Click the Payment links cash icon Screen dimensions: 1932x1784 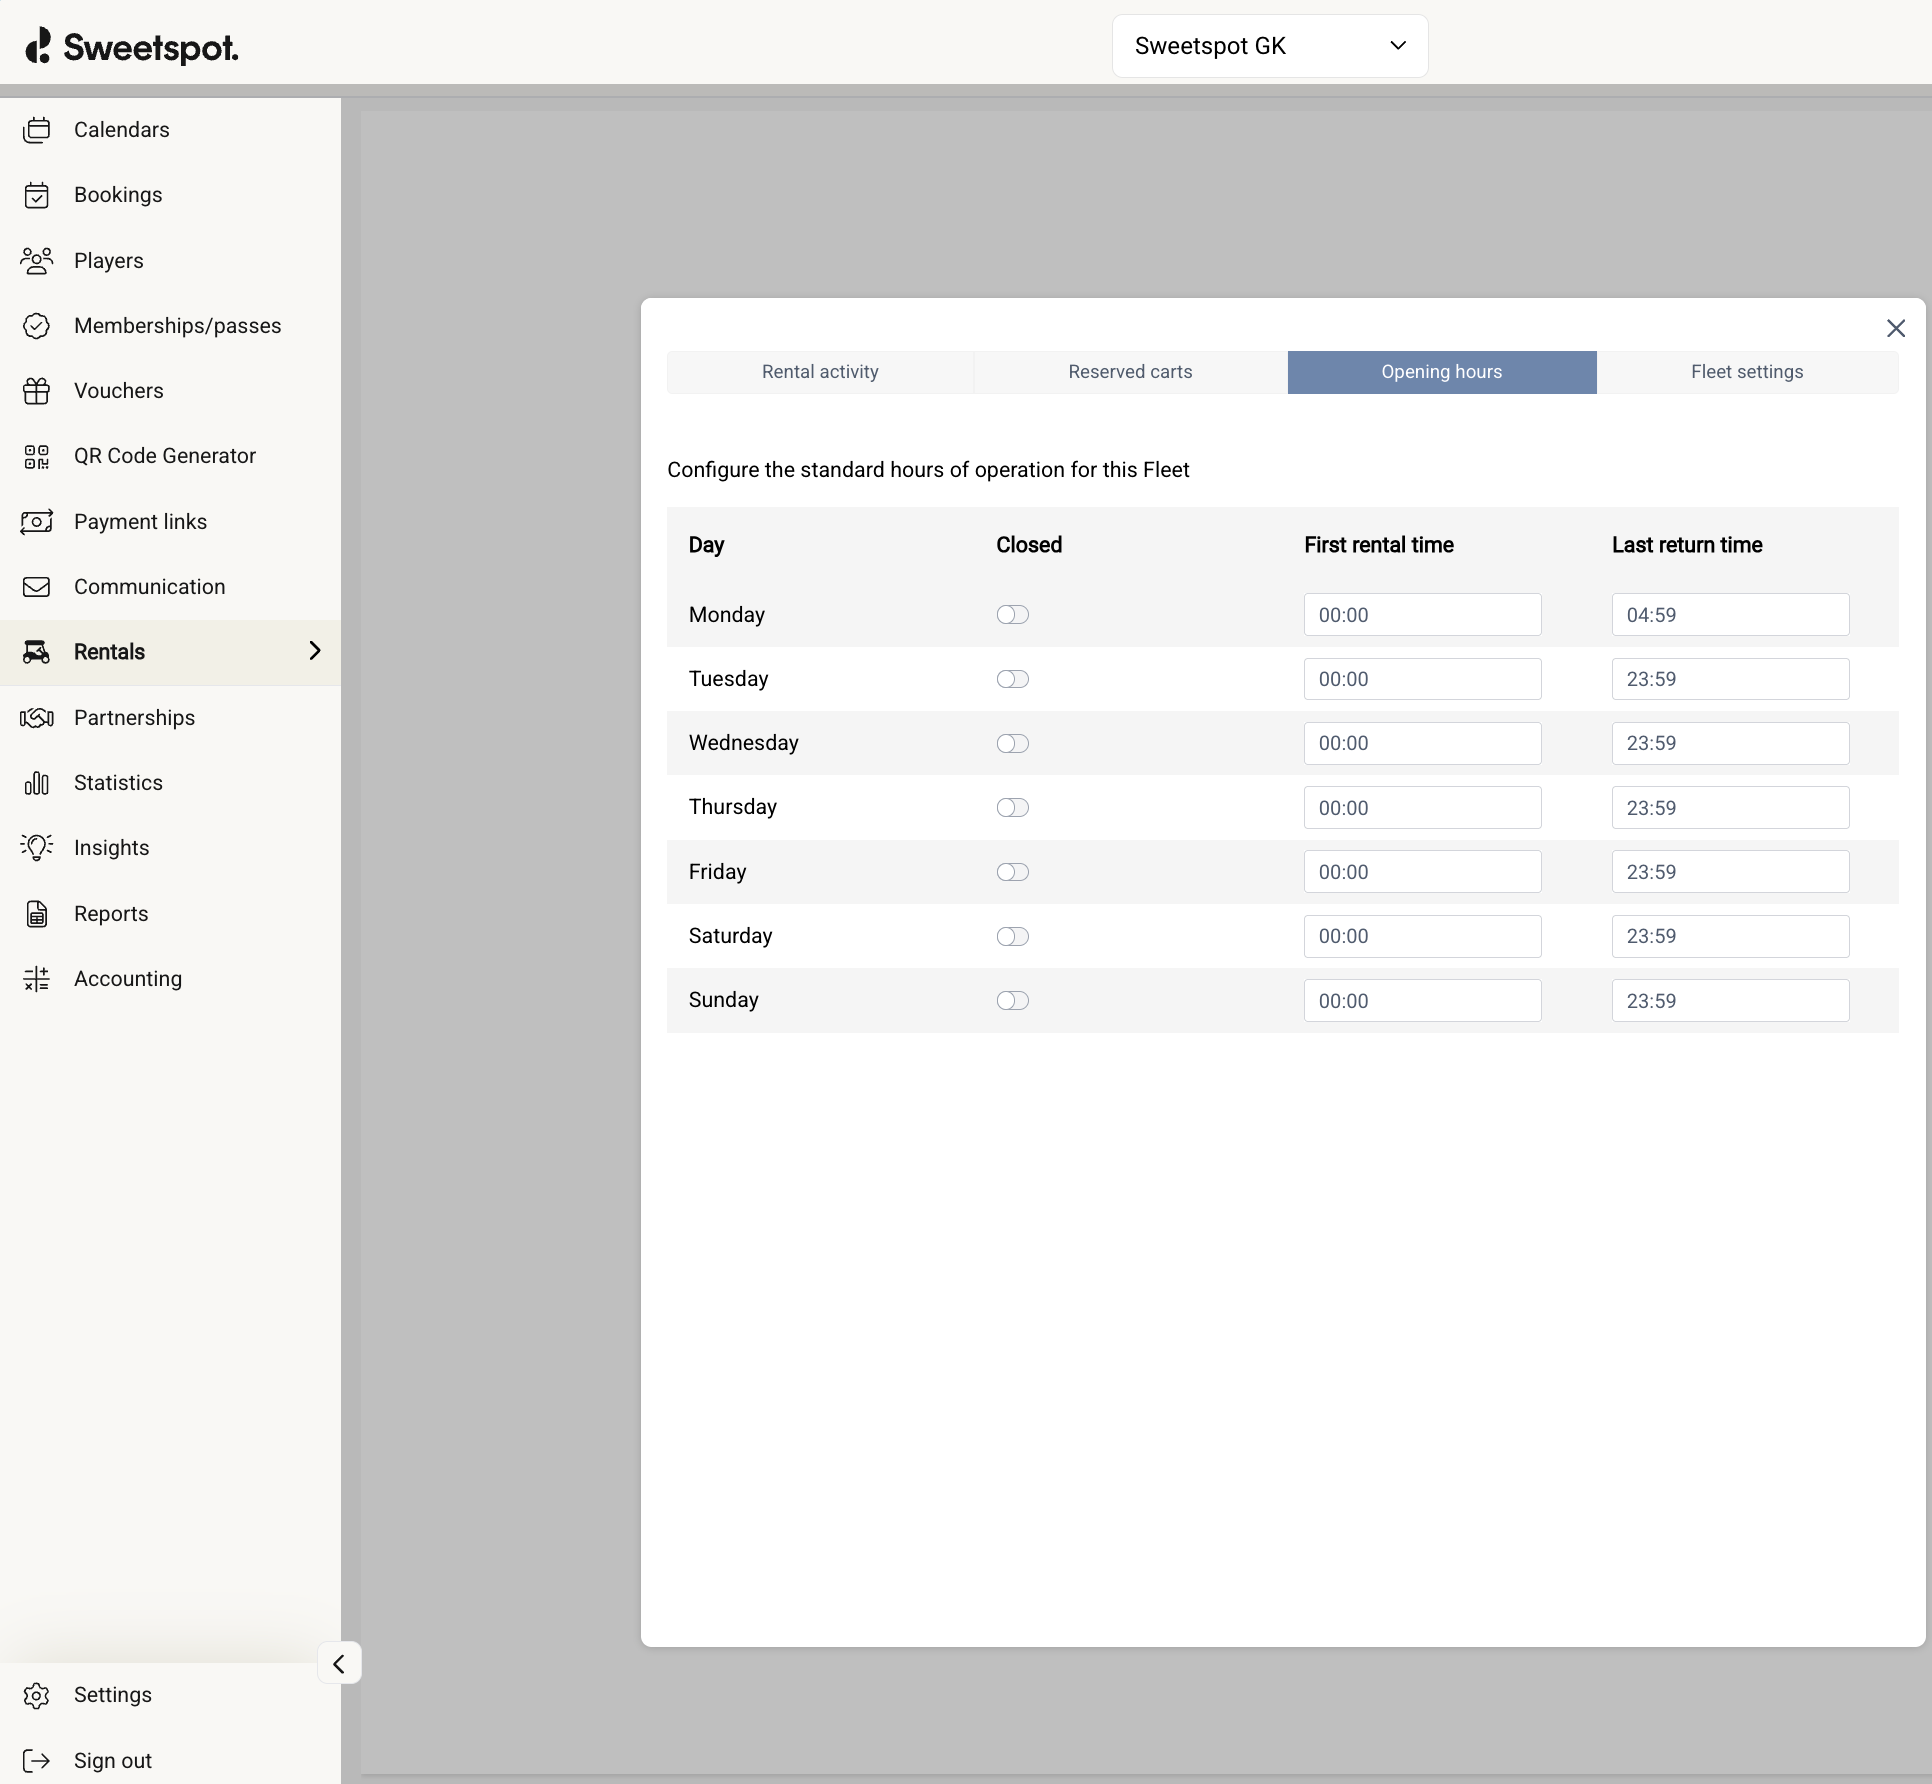coord(37,522)
